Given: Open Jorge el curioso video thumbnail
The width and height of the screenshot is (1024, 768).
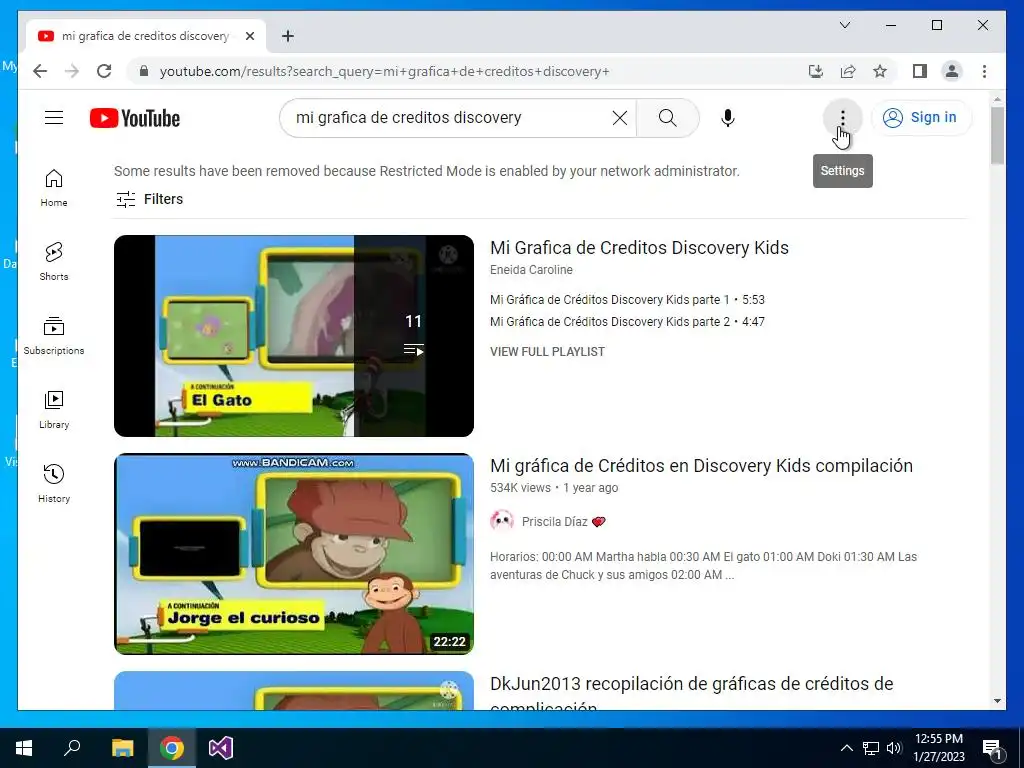Looking at the screenshot, I should tap(294, 554).
